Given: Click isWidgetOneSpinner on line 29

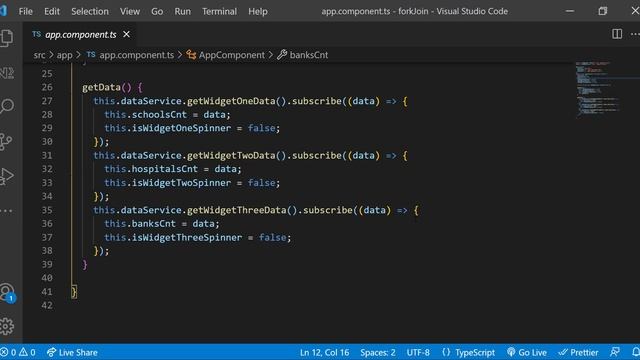Looking at the screenshot, I should [182, 128].
